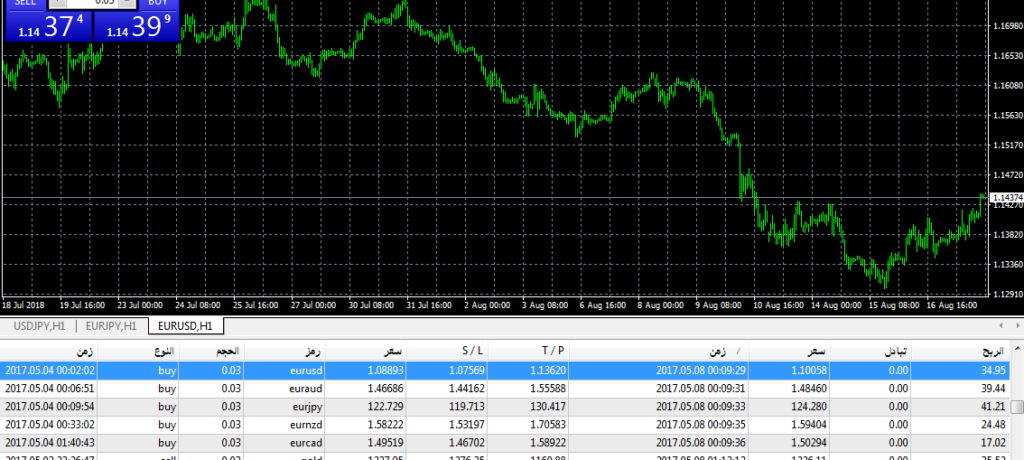The image size is (1024, 460).
Task: Click the SELL price button
Action: point(47,28)
